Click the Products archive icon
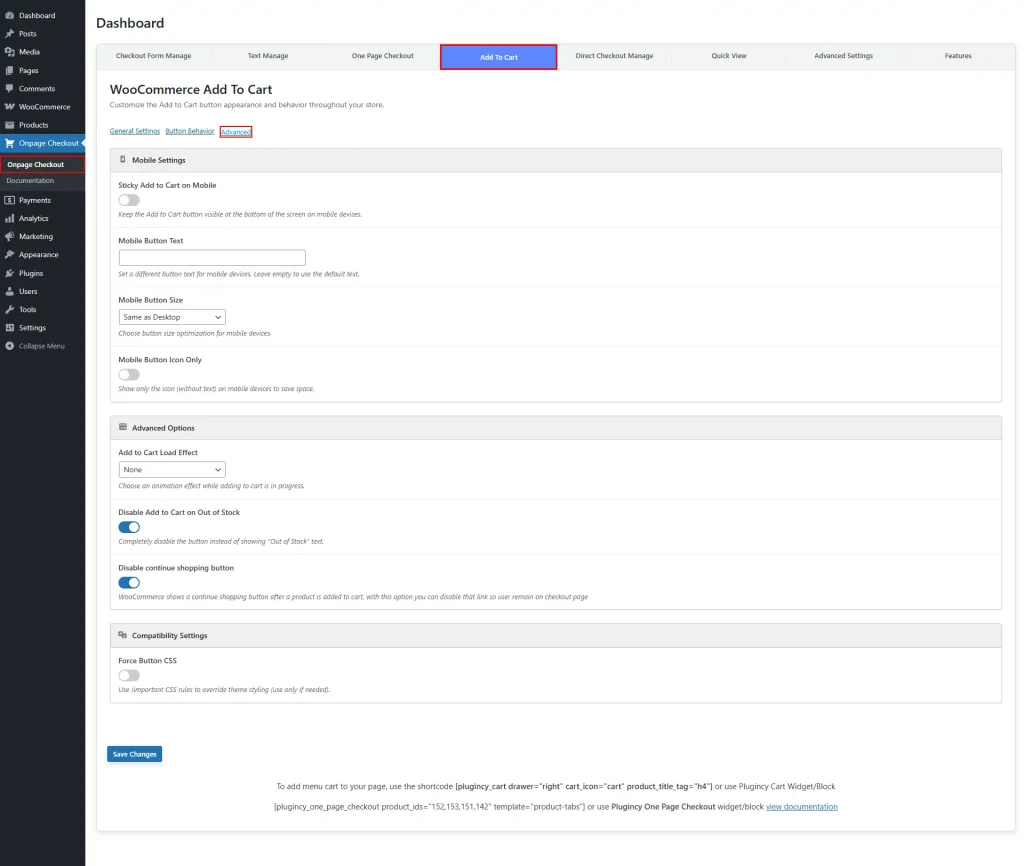Screen dimensions: 1024x866 9,125
